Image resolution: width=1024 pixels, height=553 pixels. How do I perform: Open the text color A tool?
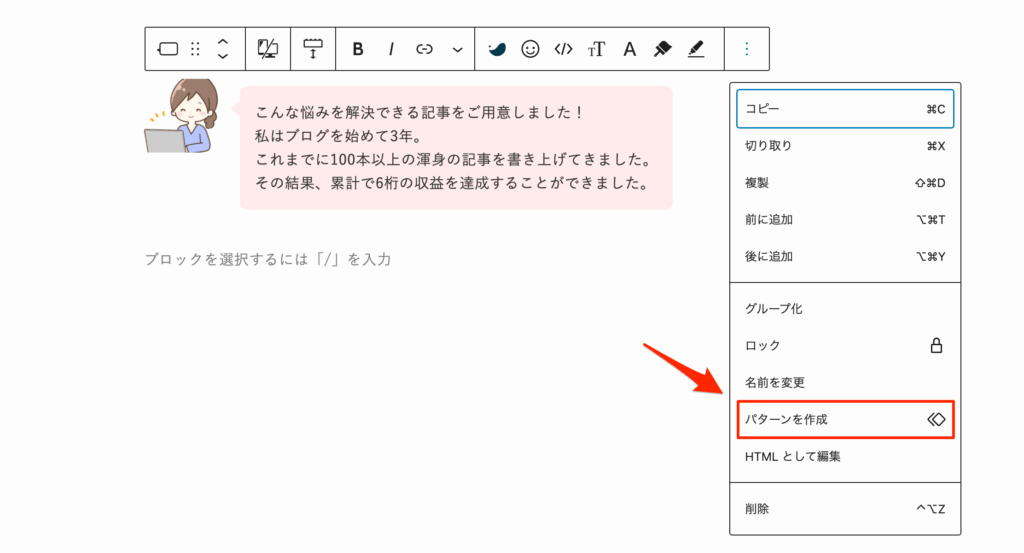tap(630, 49)
